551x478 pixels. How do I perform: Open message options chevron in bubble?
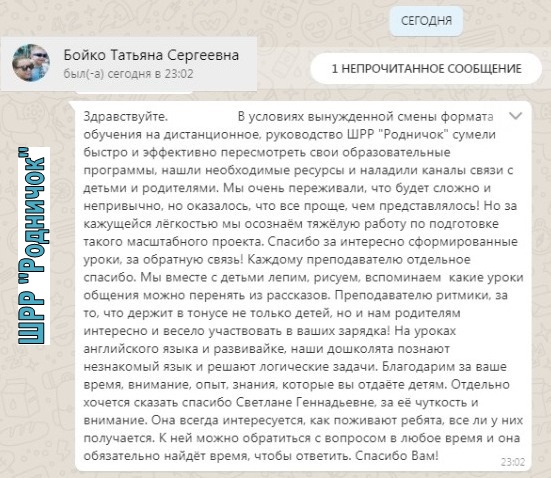pyautogui.click(x=515, y=116)
